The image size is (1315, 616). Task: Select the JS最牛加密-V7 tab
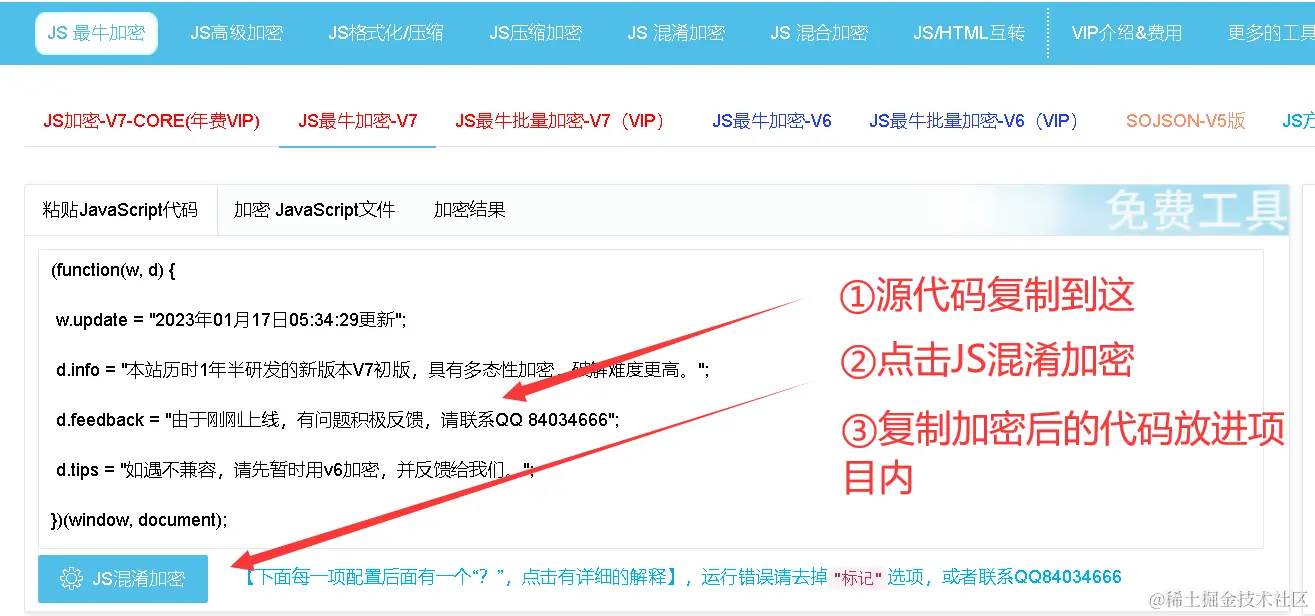(x=357, y=121)
